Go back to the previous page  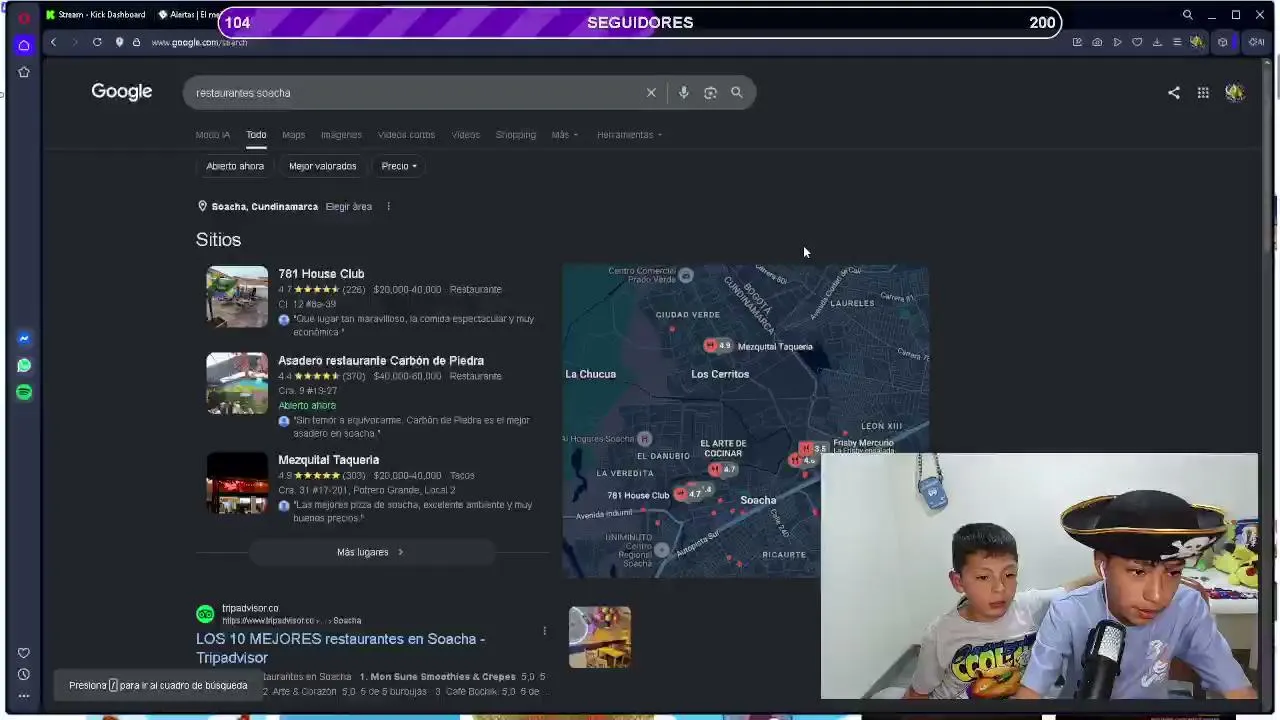click(x=53, y=42)
